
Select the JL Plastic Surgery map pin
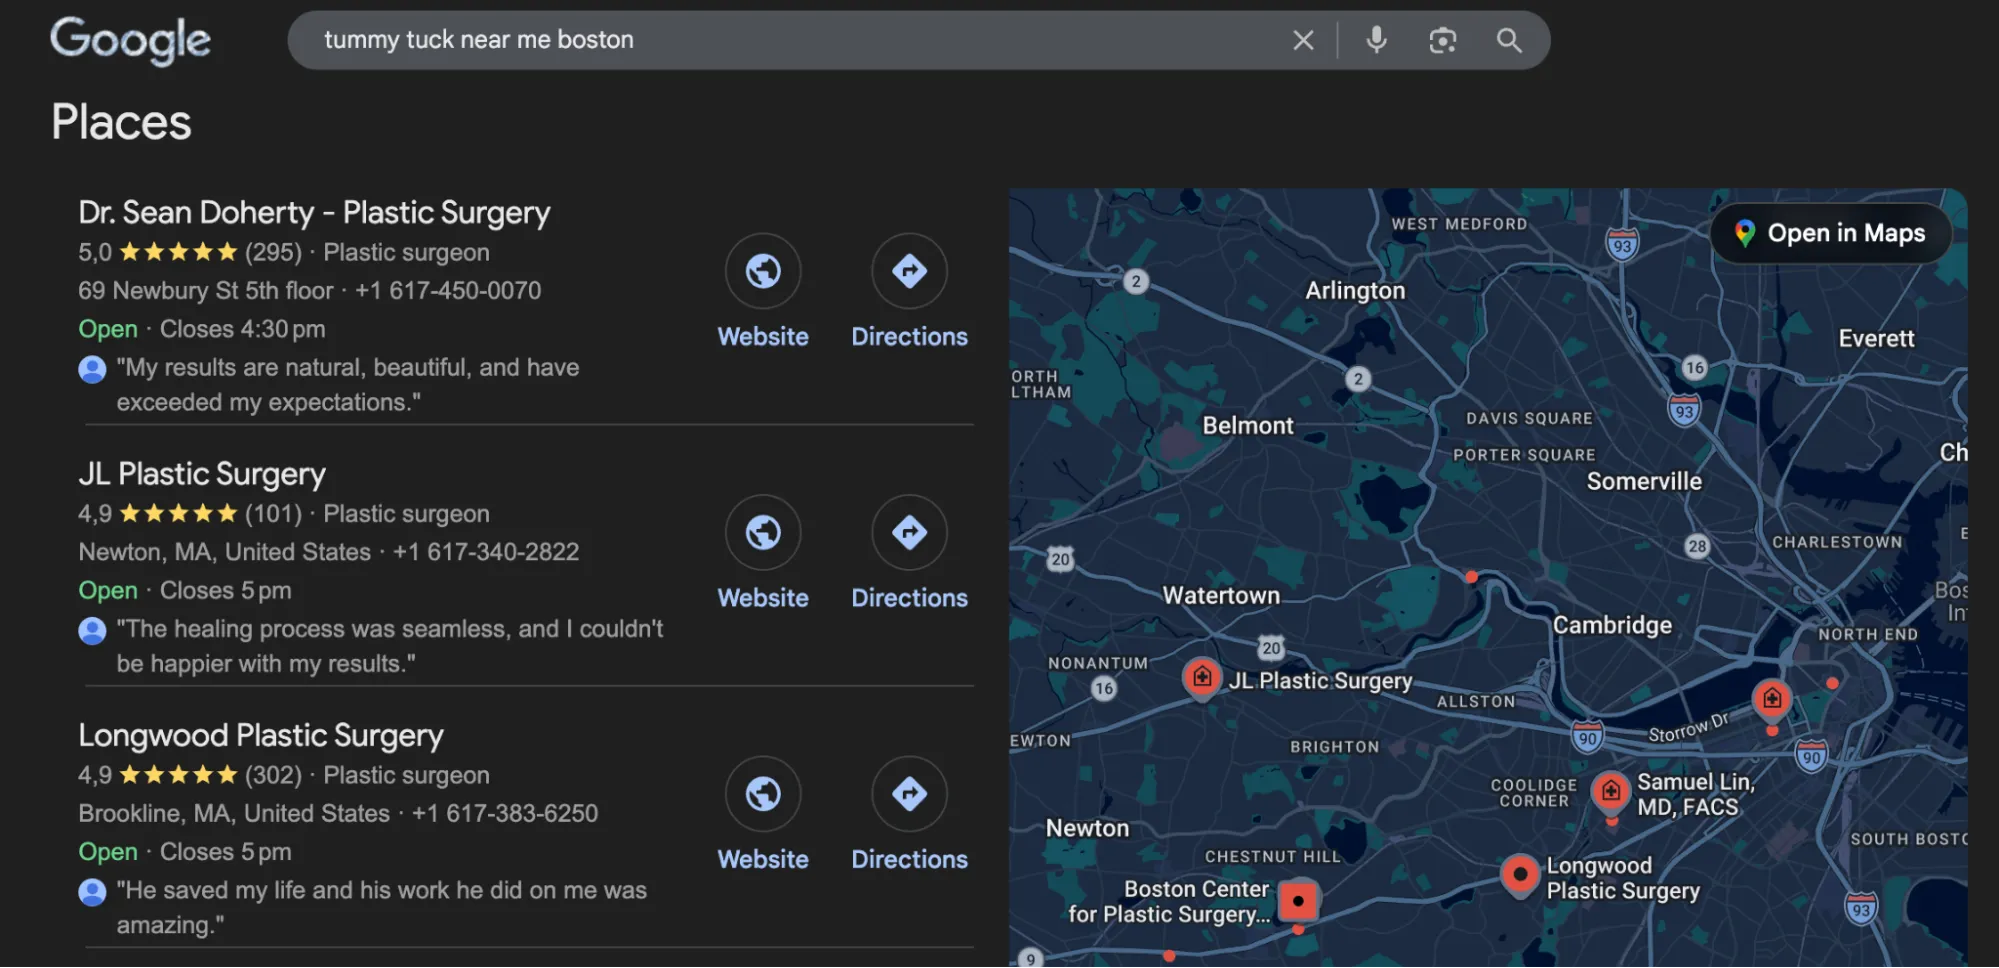1202,678
